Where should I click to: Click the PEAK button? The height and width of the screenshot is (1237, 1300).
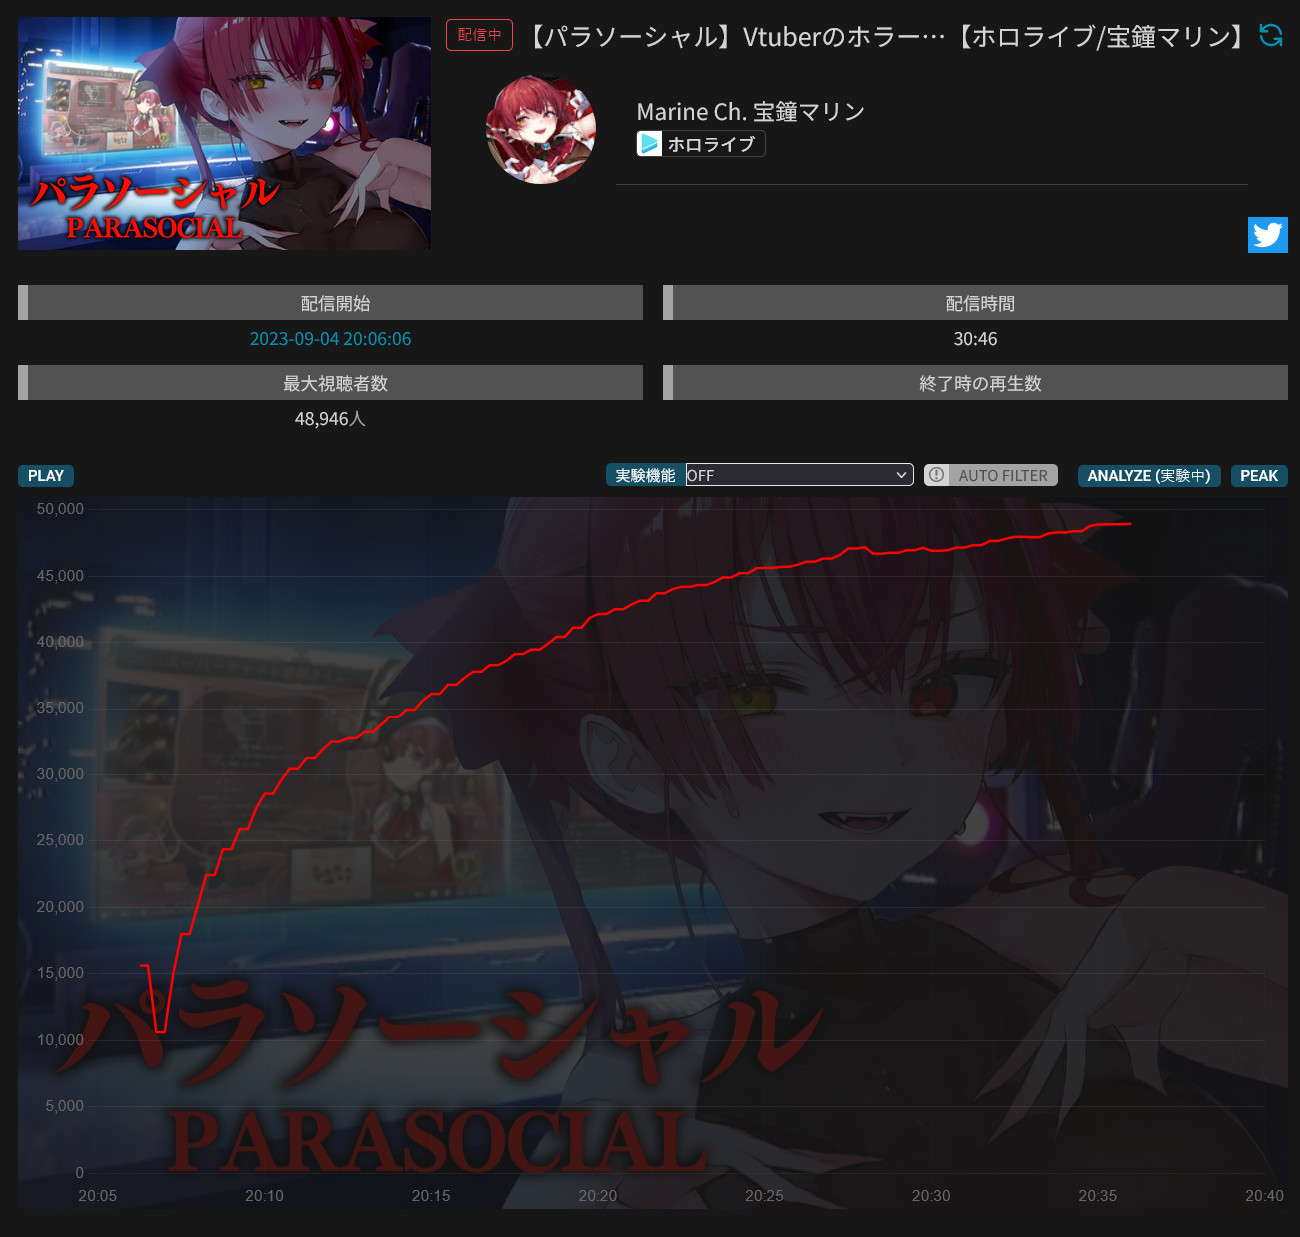tap(1259, 475)
